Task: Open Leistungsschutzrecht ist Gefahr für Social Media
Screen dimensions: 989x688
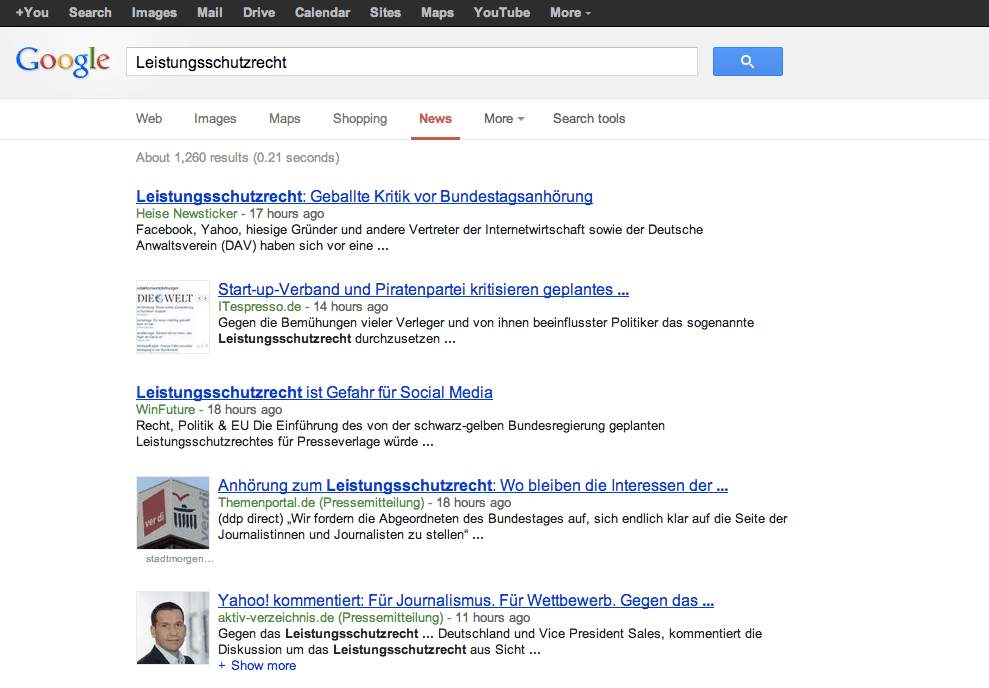Action: point(314,392)
